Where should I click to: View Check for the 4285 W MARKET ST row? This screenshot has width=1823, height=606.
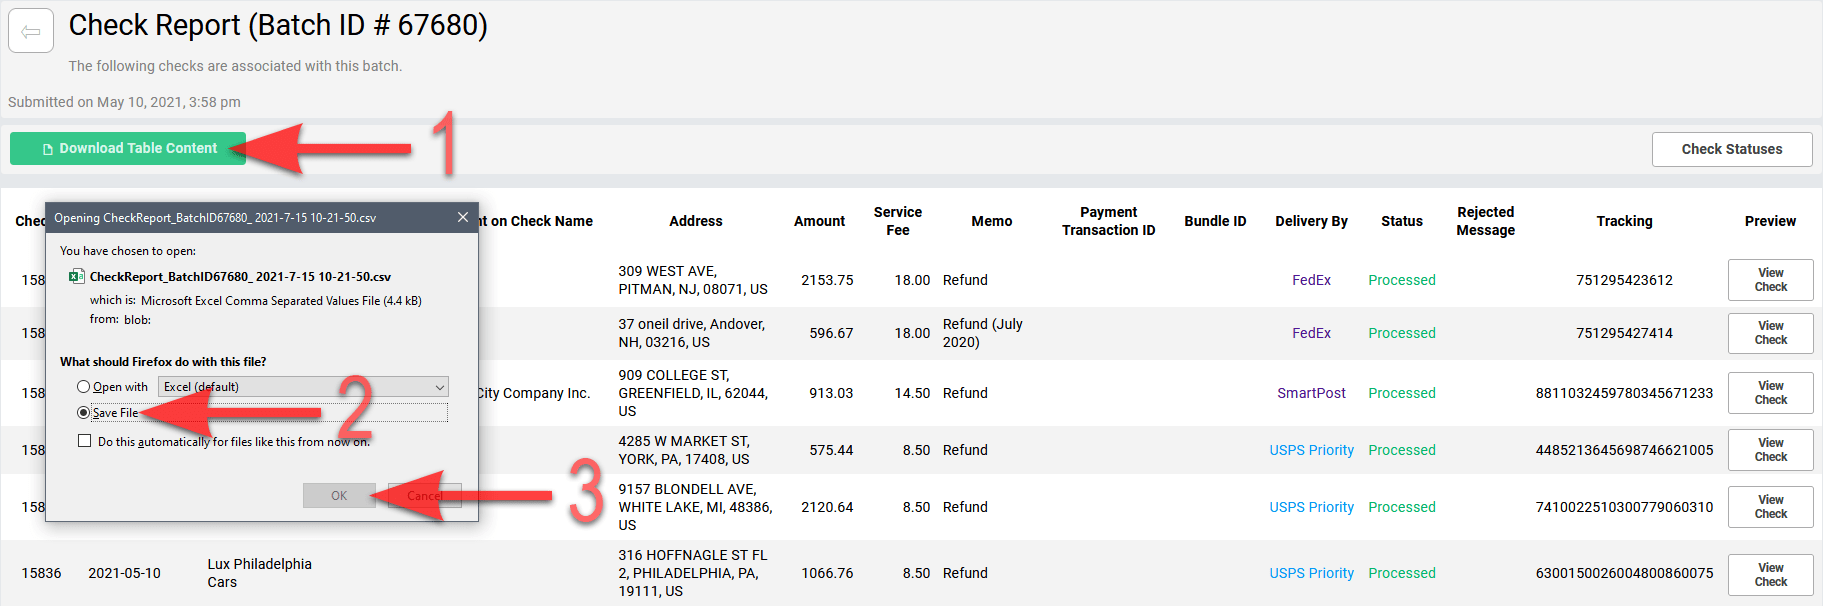click(1770, 450)
